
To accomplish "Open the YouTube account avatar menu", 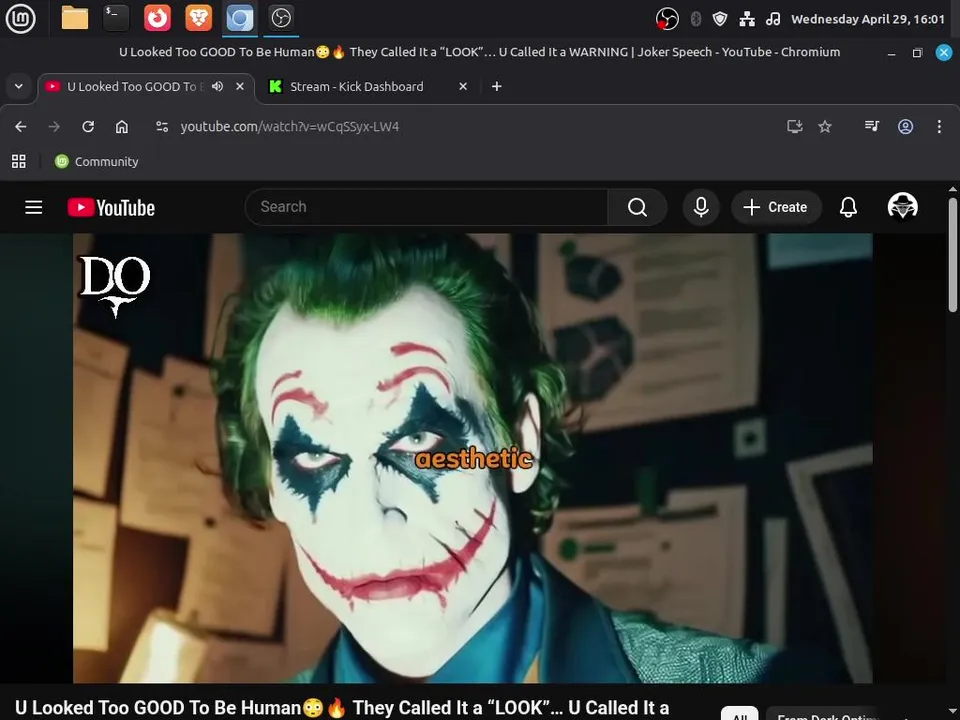I will (x=902, y=207).
